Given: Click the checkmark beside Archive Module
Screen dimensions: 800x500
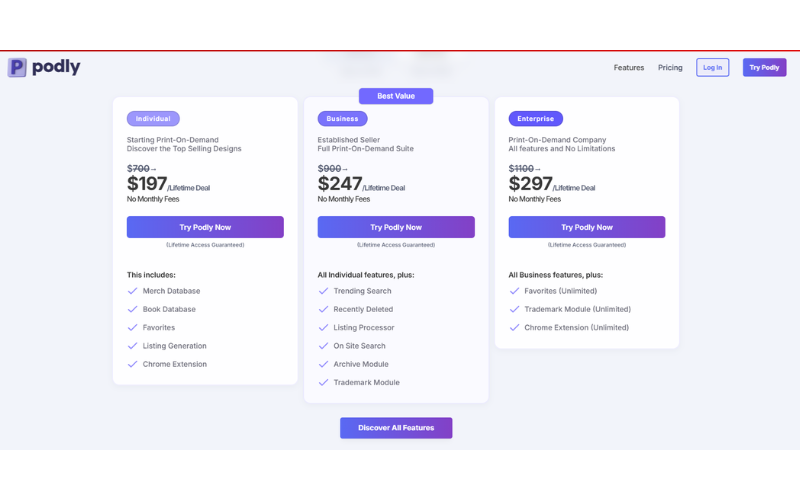Looking at the screenshot, I should (x=323, y=364).
